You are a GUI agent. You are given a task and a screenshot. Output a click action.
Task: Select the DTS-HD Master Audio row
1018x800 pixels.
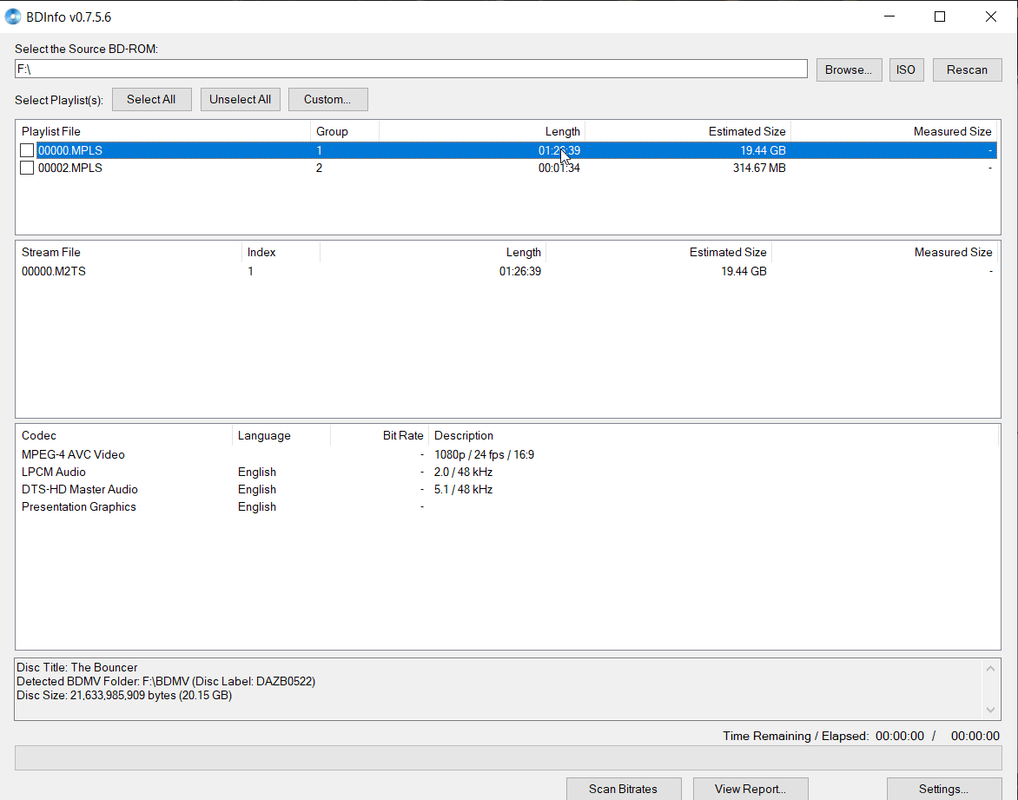click(507, 490)
